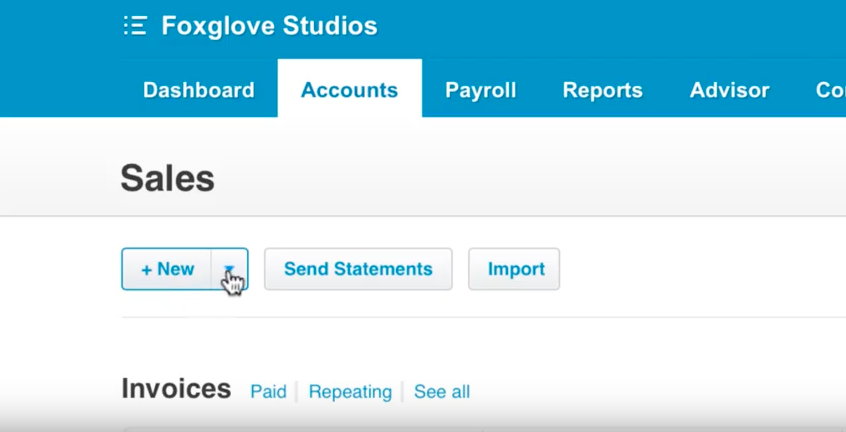Screen dimensions: 846x432
Task: Select the Accounts tab
Action: [x=350, y=89]
